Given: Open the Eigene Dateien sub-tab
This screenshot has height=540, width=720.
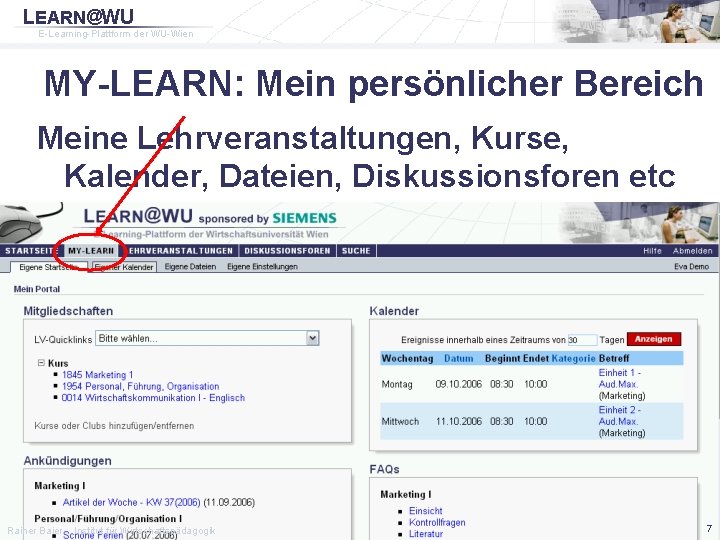Looking at the screenshot, I should coord(190,266).
